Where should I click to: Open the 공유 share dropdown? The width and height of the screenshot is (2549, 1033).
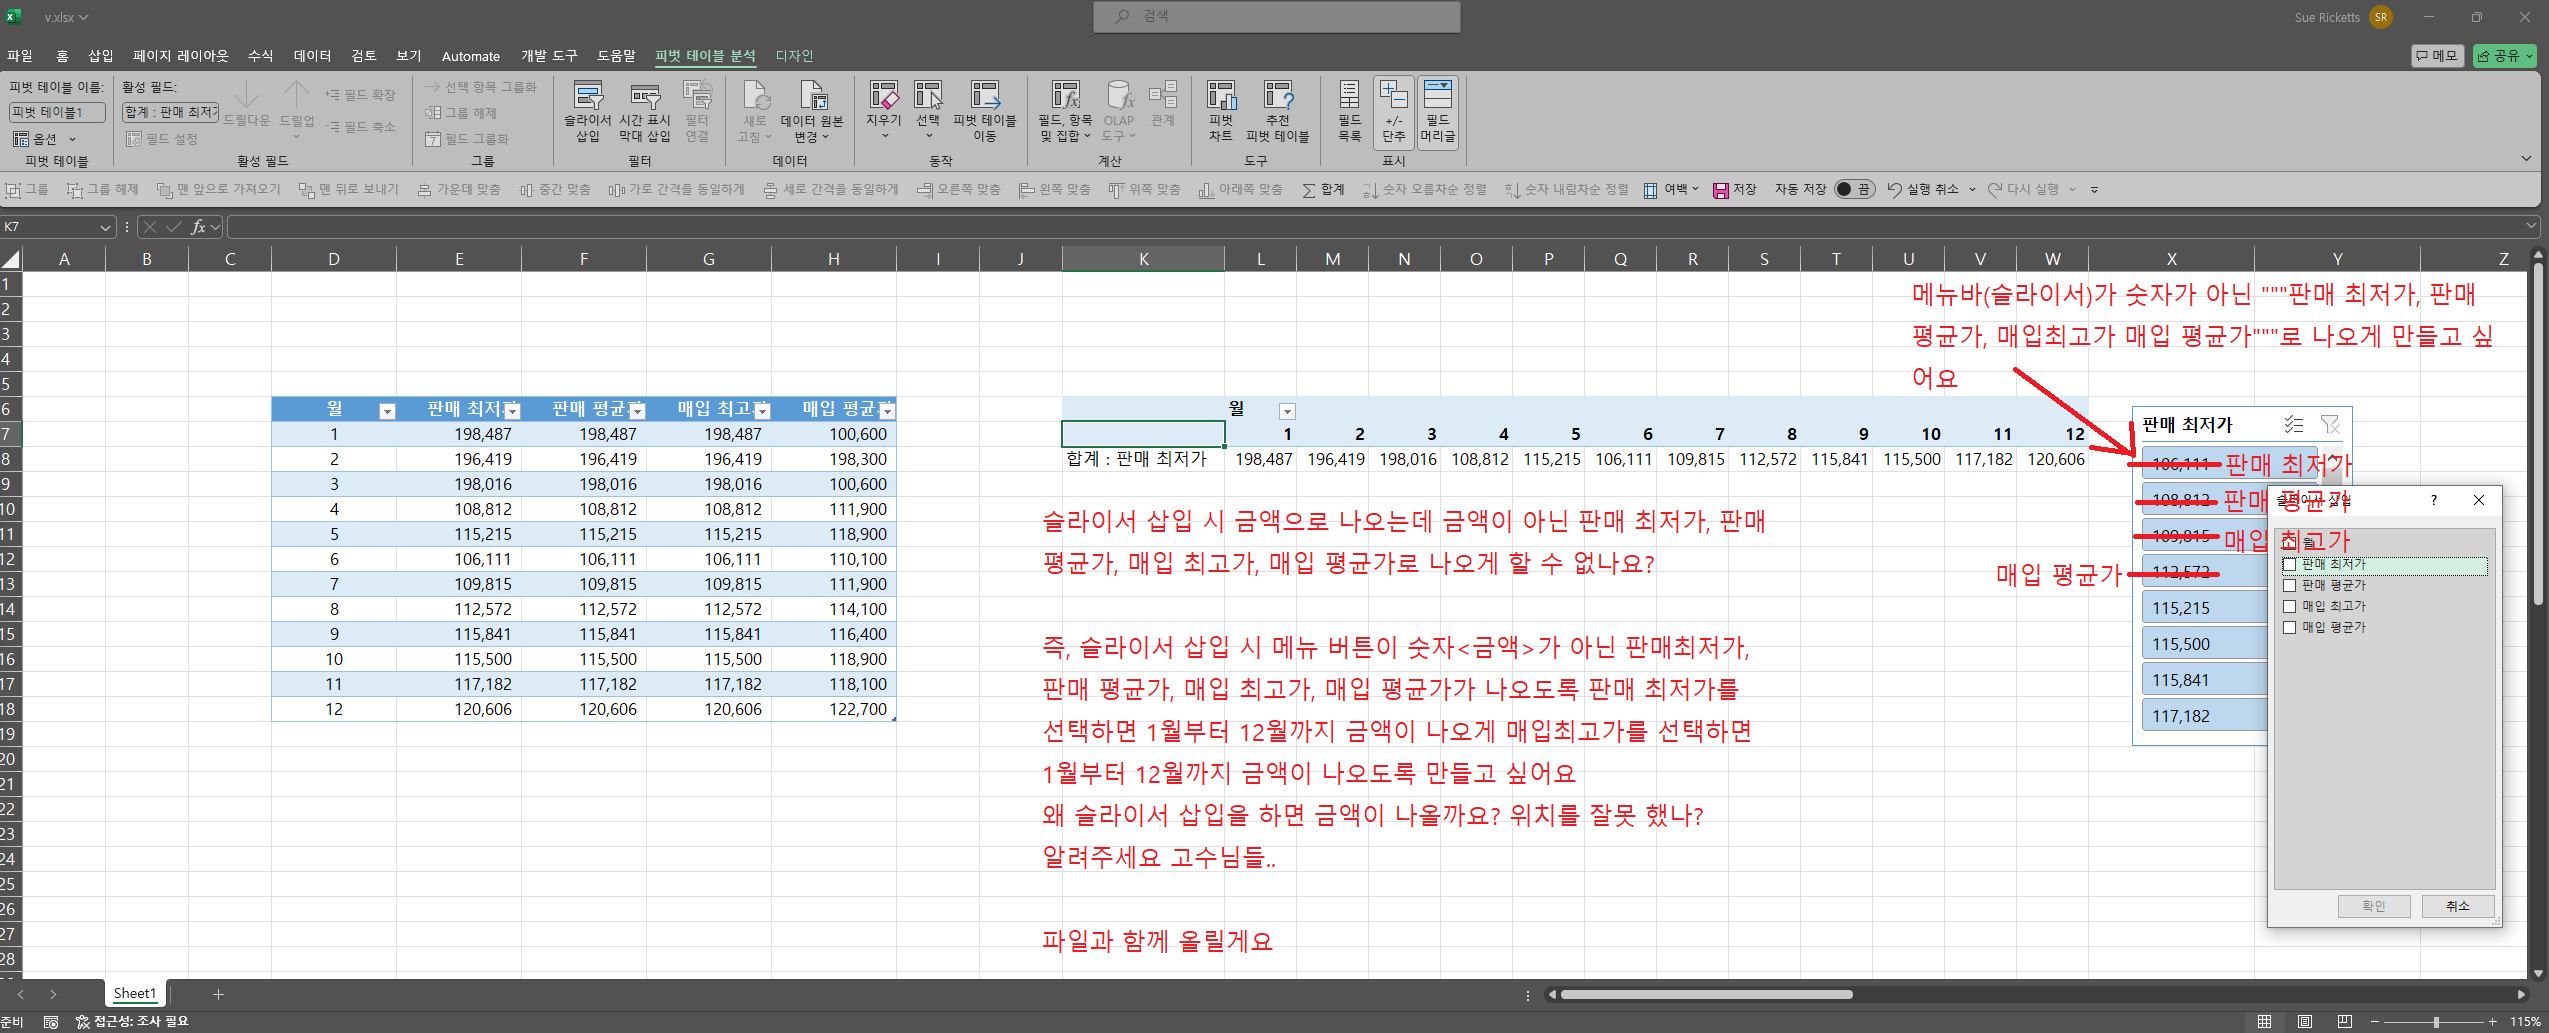coord(2505,56)
